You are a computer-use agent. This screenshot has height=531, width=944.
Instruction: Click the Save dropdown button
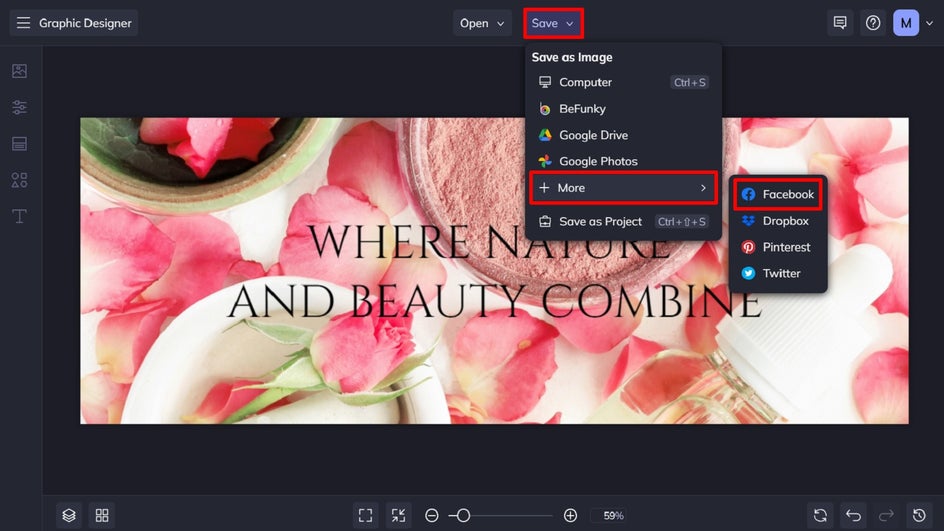(553, 23)
